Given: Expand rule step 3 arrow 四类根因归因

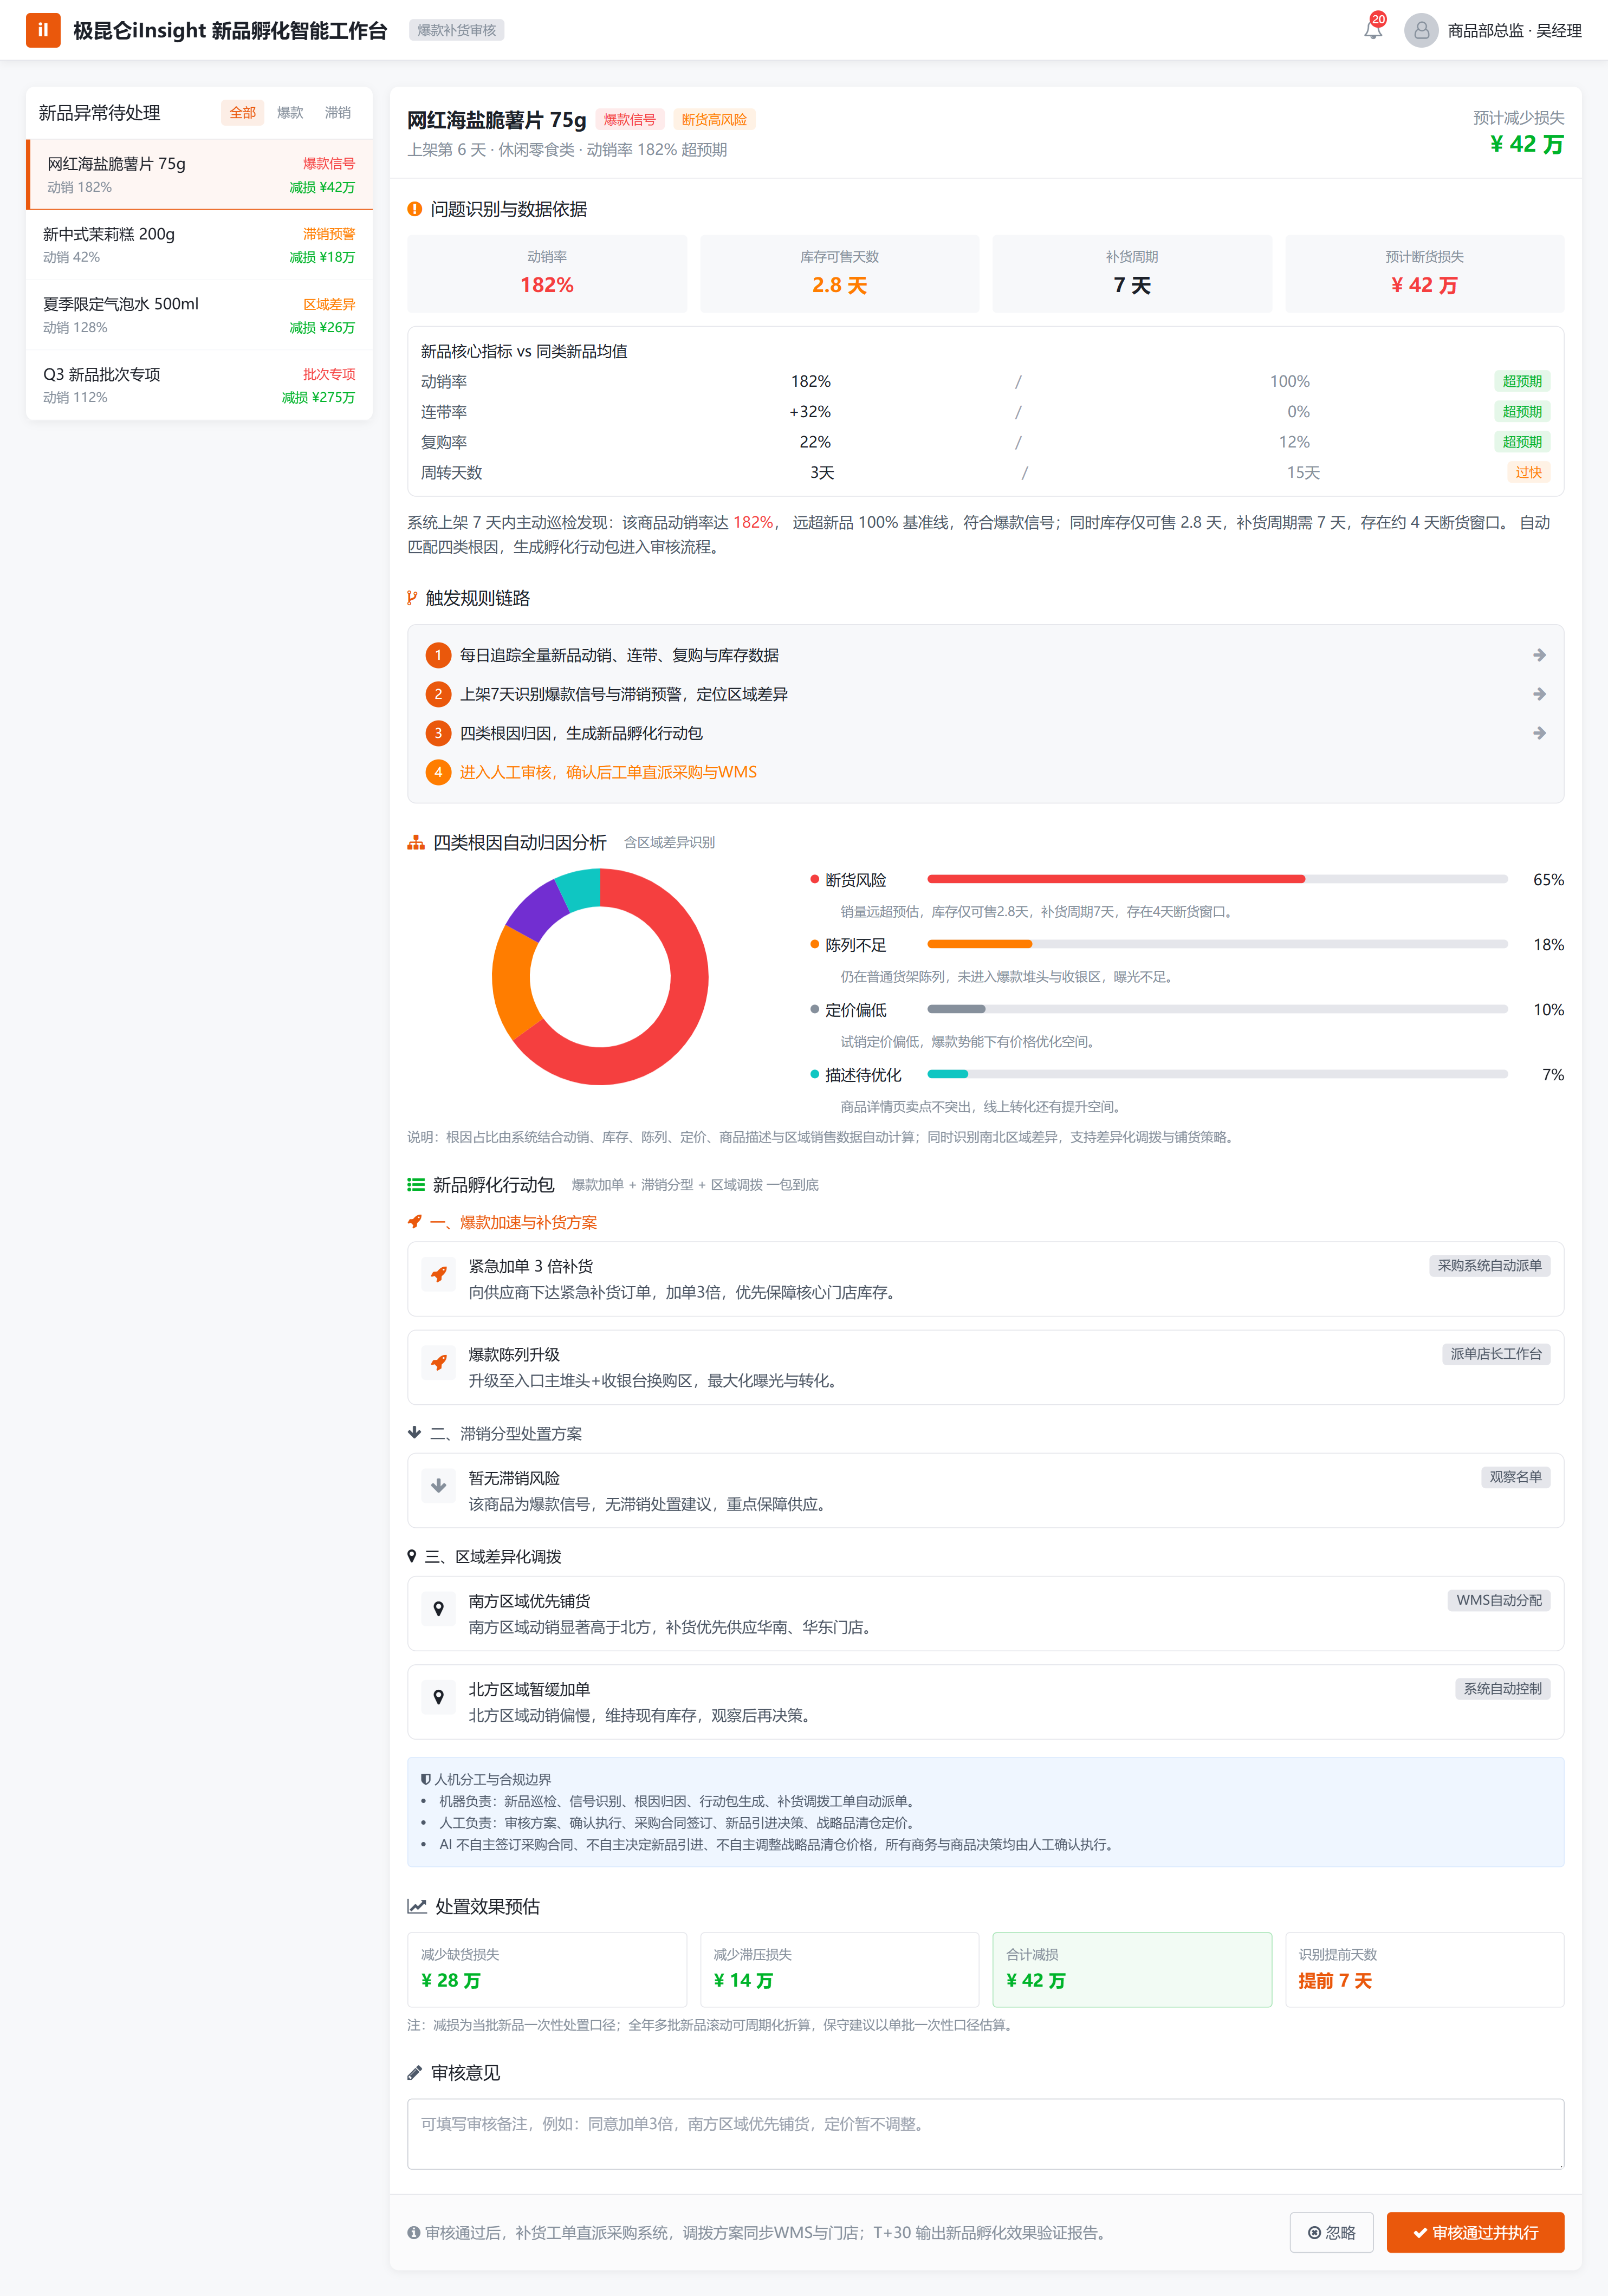Looking at the screenshot, I should pos(1539,733).
